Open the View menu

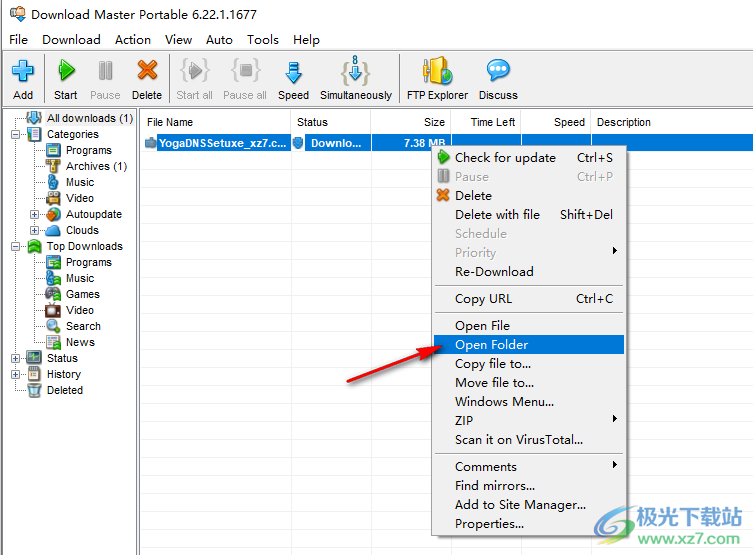[x=178, y=40]
